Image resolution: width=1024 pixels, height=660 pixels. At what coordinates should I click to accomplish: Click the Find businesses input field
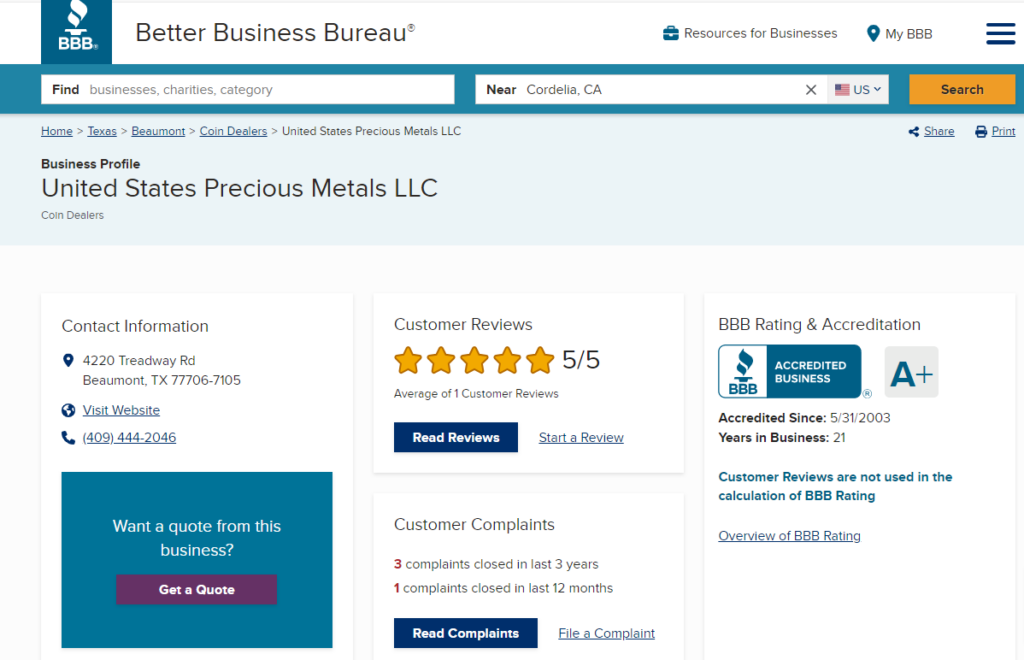248,89
